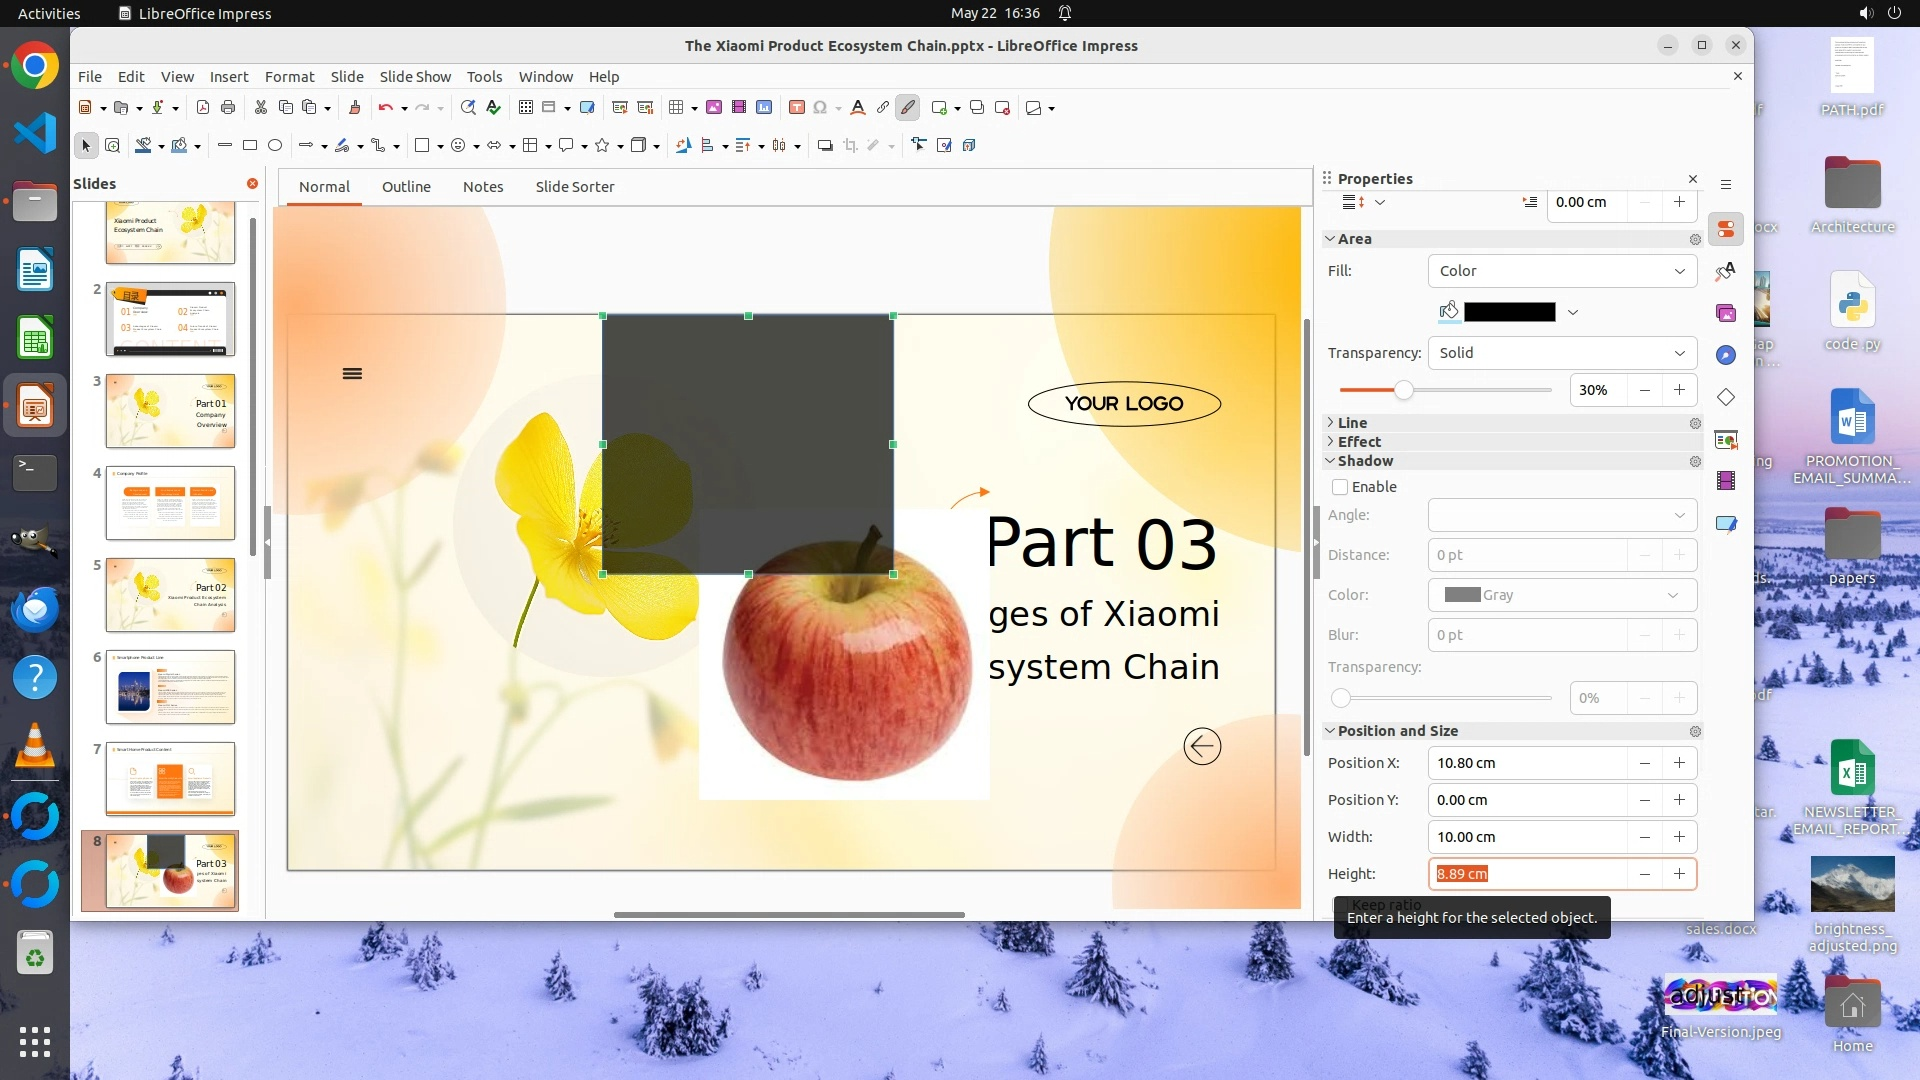Select the Ellipse drawing tool
The width and height of the screenshot is (1920, 1080).
275,146
